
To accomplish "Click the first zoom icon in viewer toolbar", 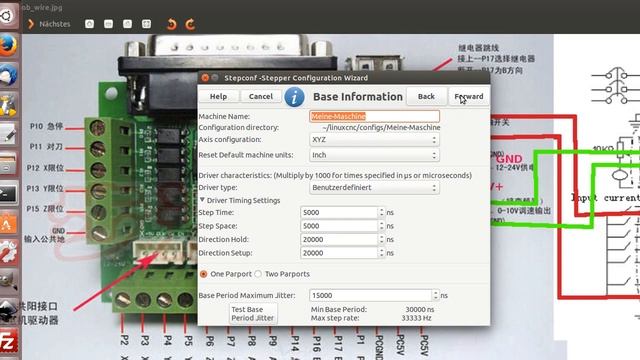I will 89,24.
